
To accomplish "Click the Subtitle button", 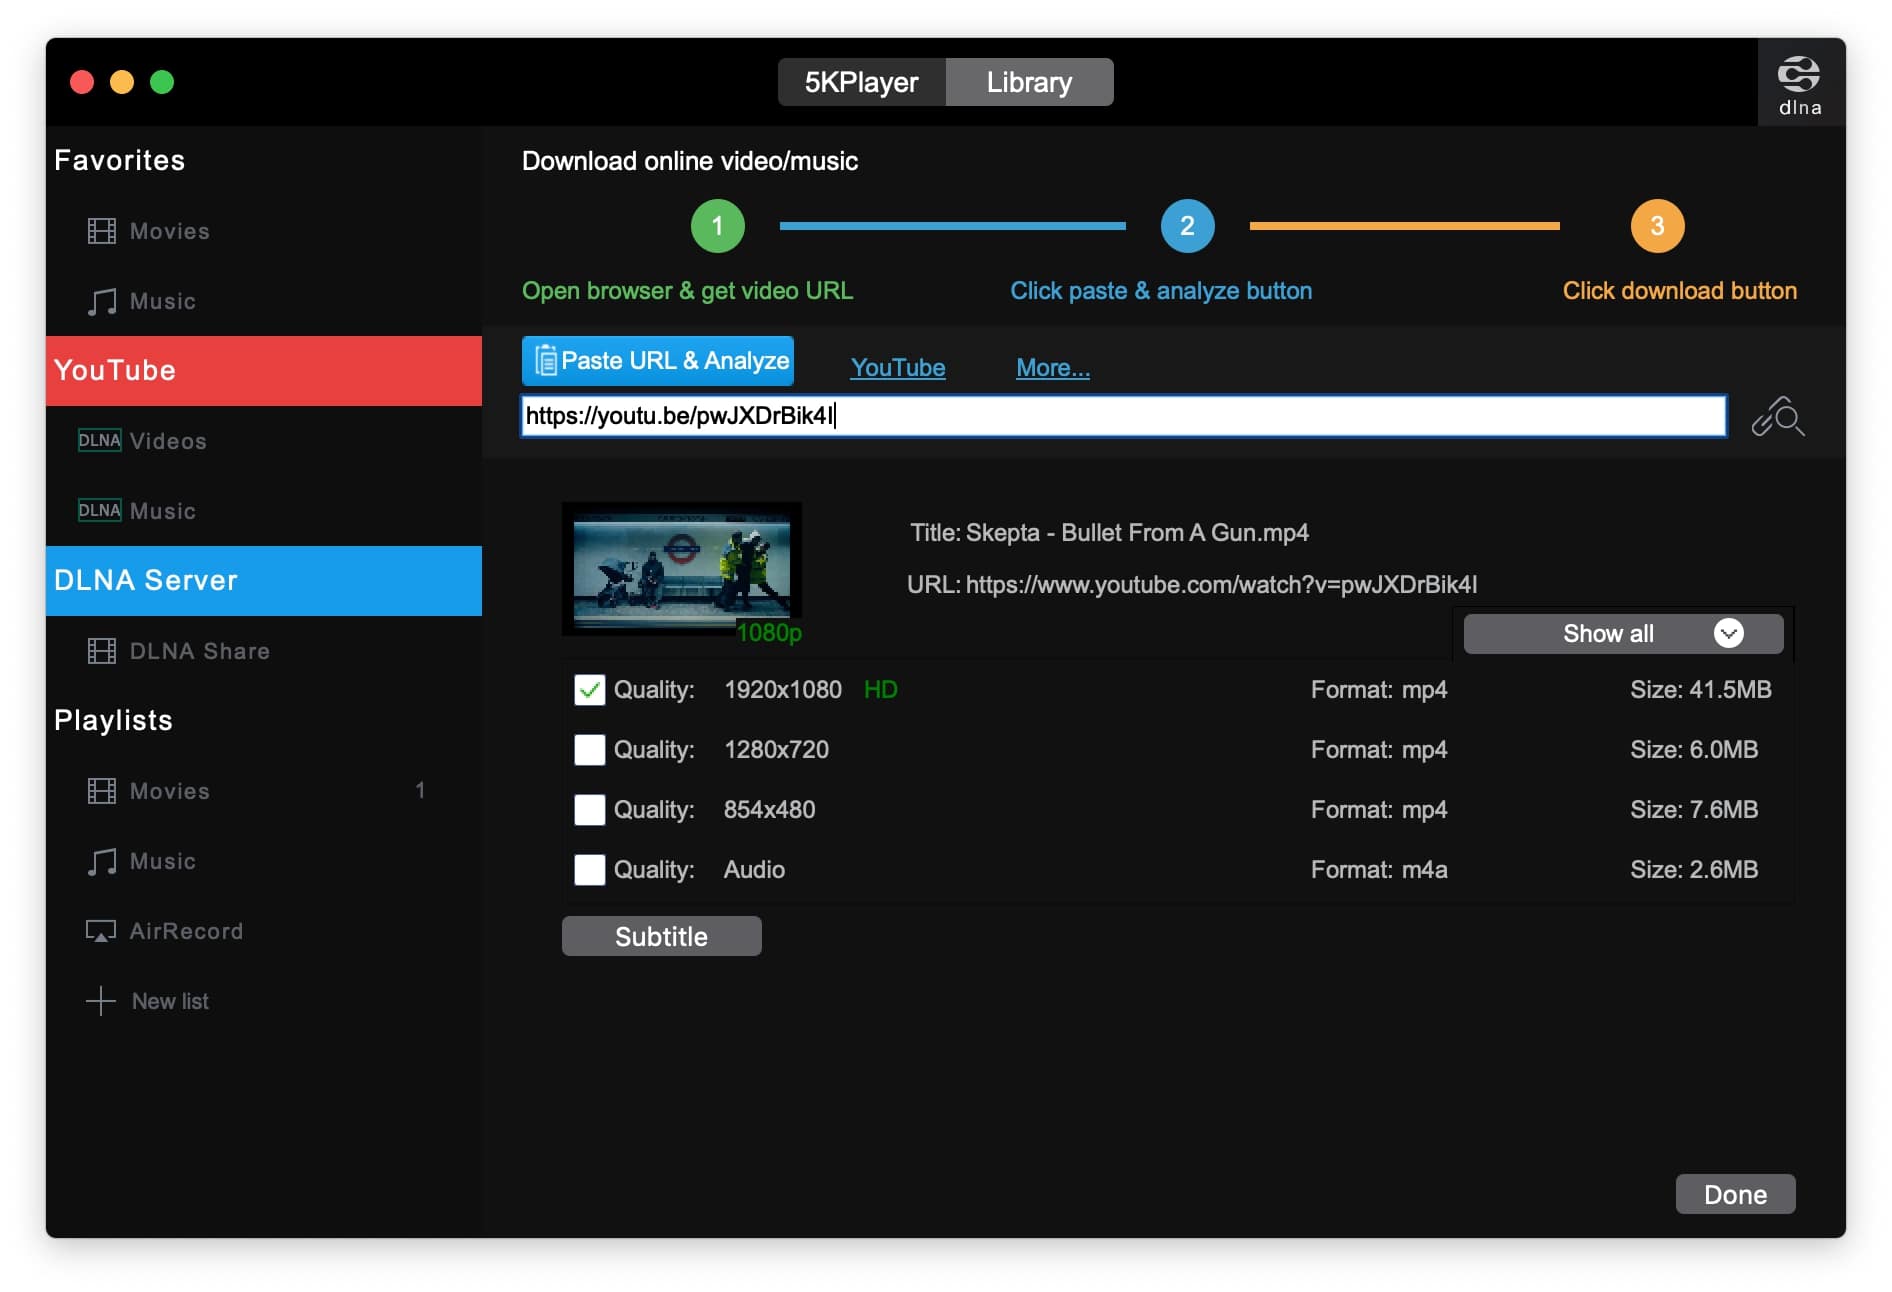I will click(662, 936).
